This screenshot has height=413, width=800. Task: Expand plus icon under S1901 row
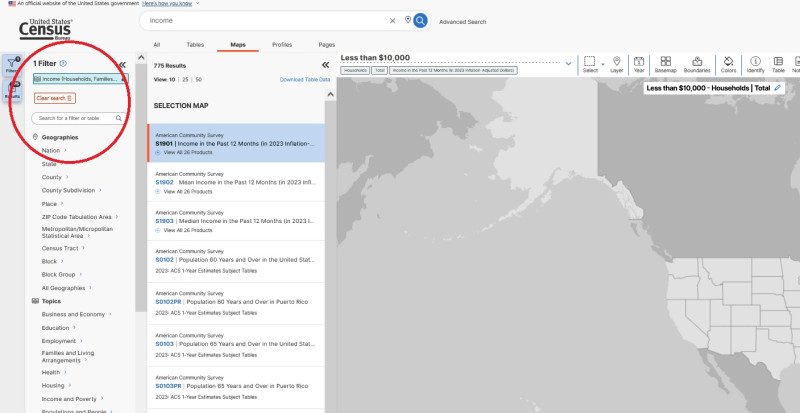click(x=158, y=153)
